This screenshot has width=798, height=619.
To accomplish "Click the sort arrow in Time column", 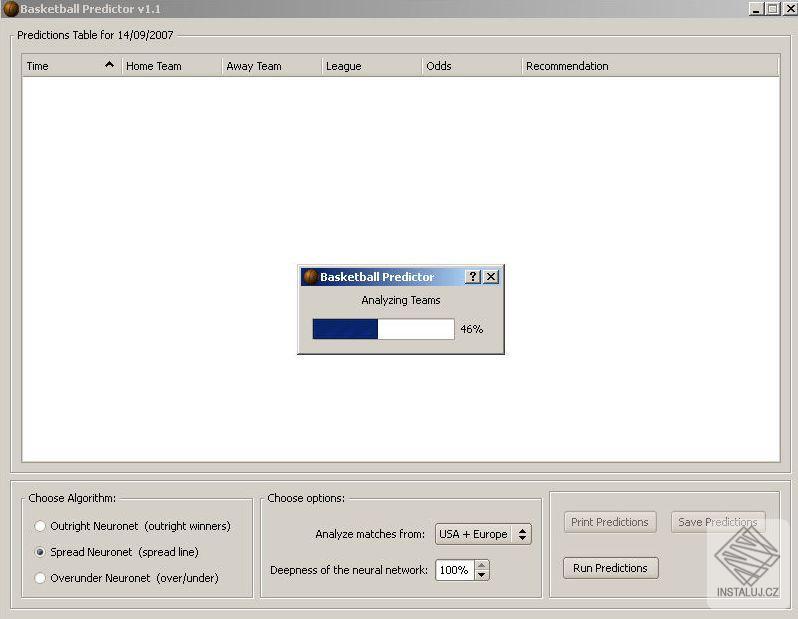I will coord(109,65).
